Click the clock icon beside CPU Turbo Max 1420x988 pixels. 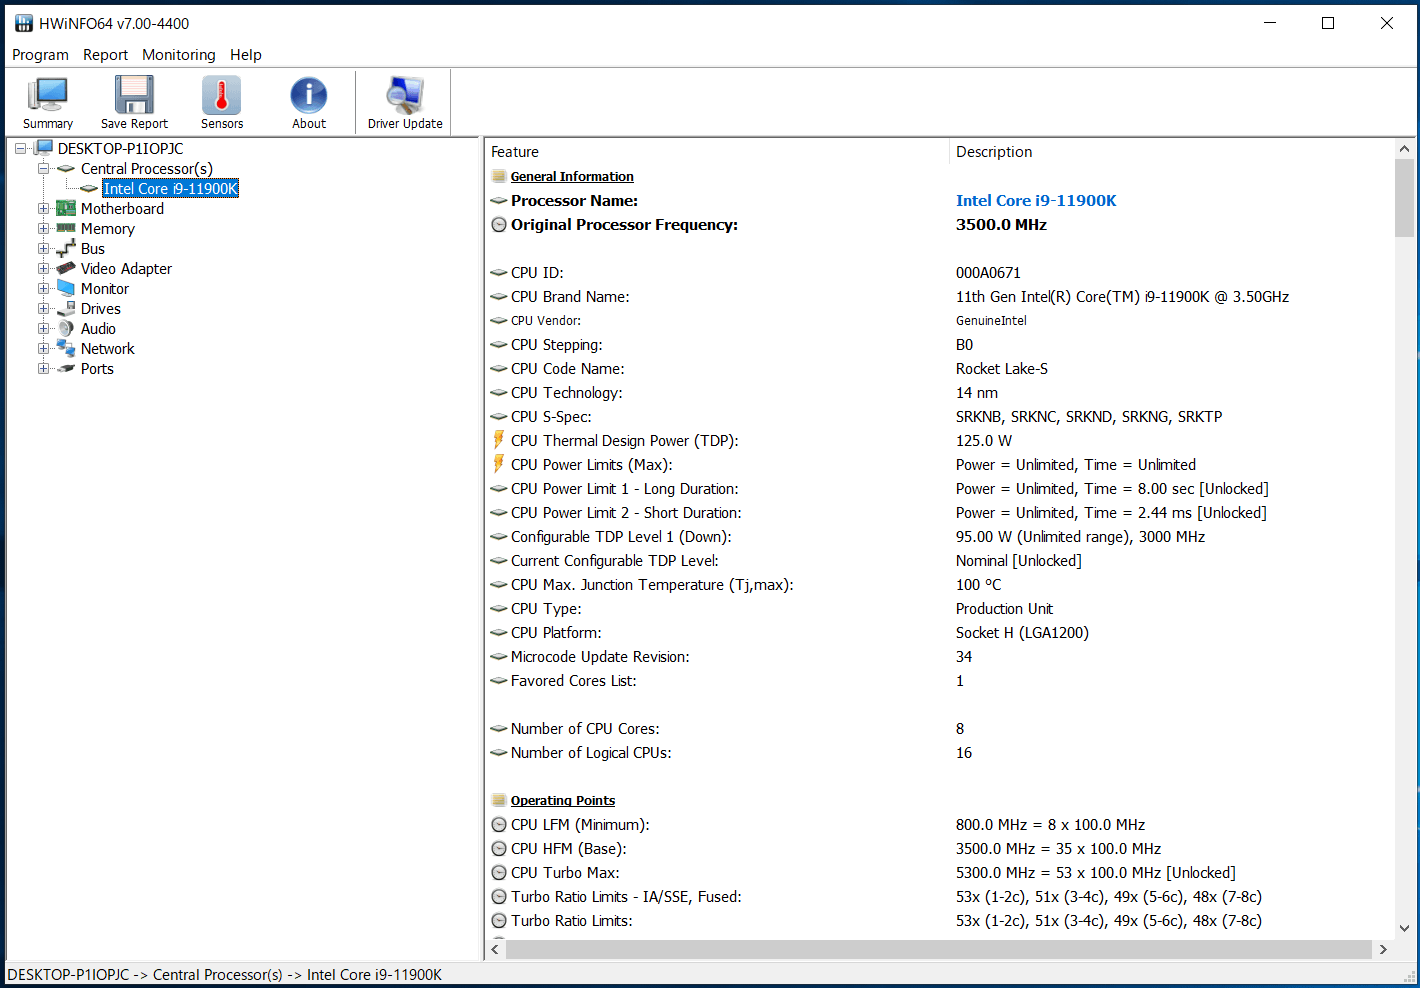499,872
